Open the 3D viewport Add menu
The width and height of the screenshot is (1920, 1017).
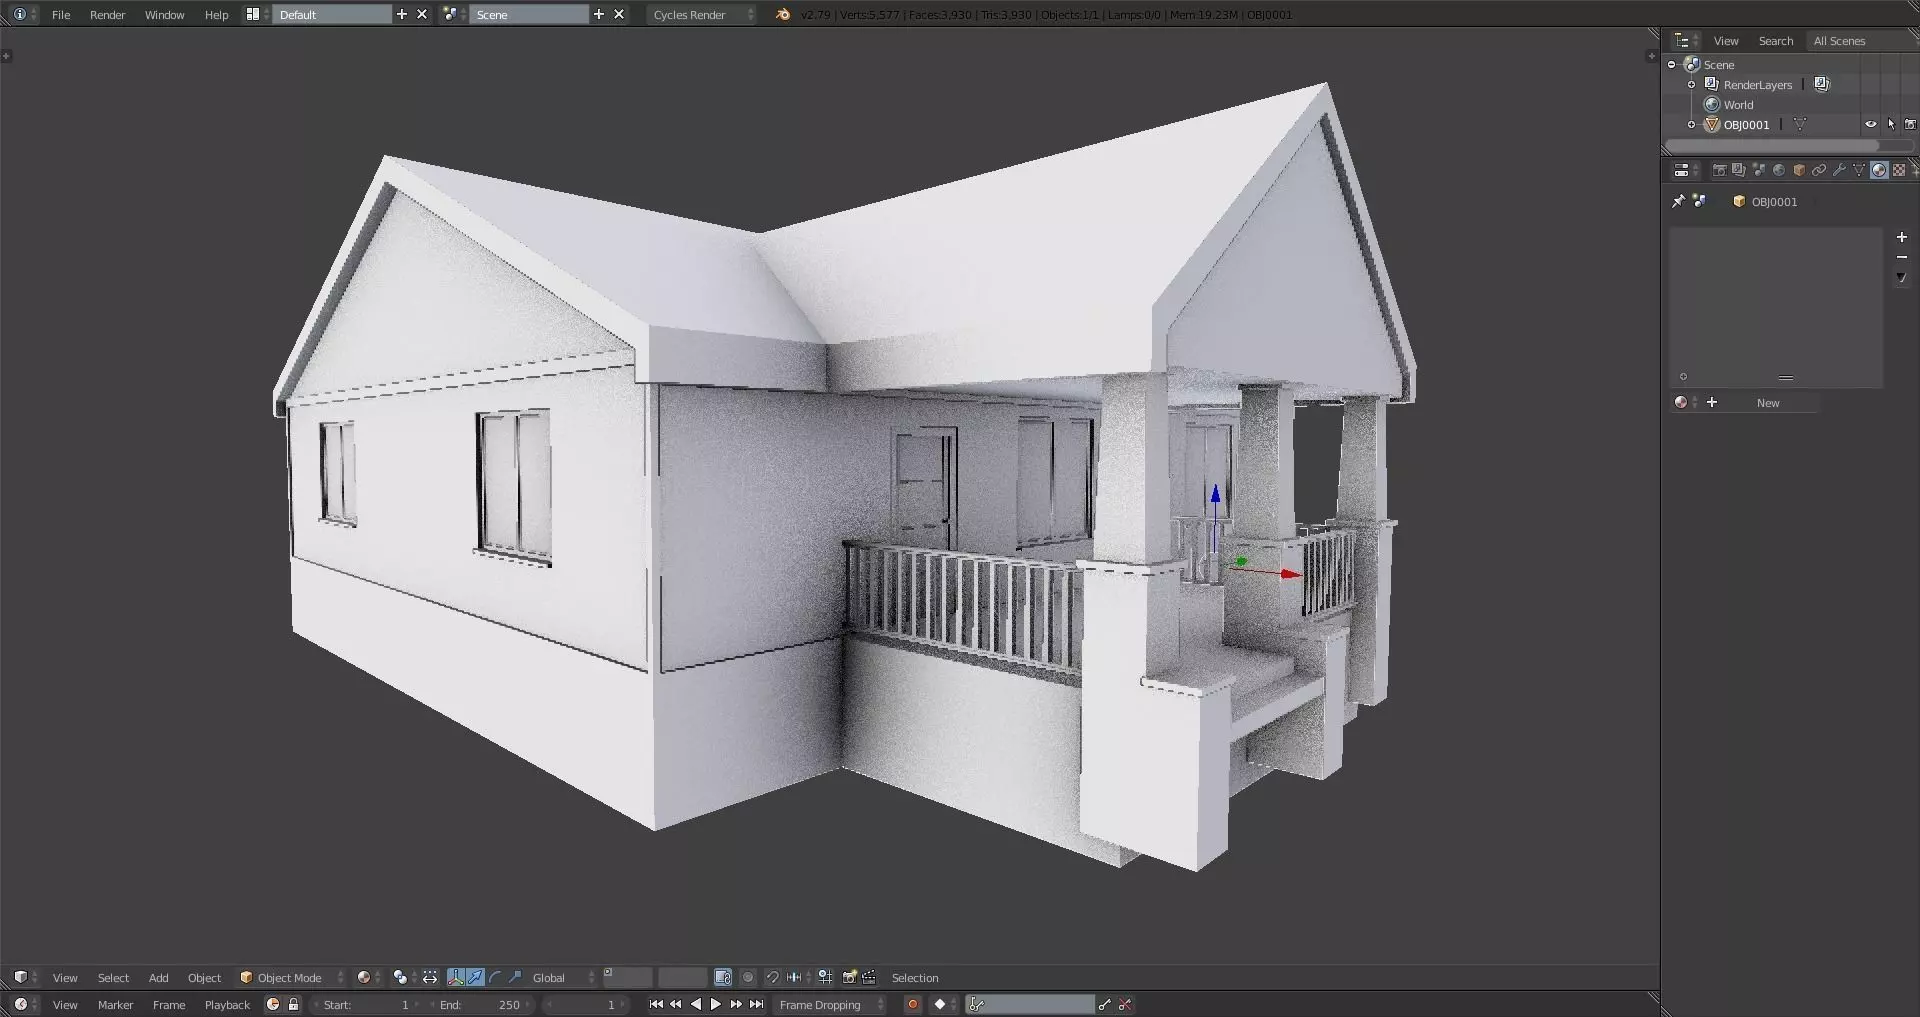click(158, 977)
